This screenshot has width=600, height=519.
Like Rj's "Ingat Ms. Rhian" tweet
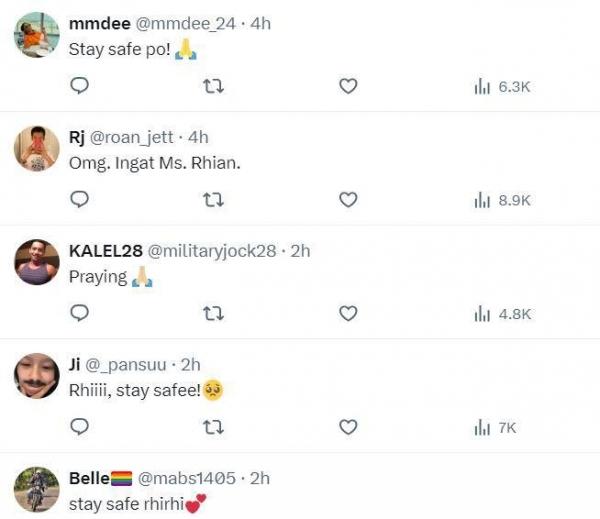(x=348, y=200)
